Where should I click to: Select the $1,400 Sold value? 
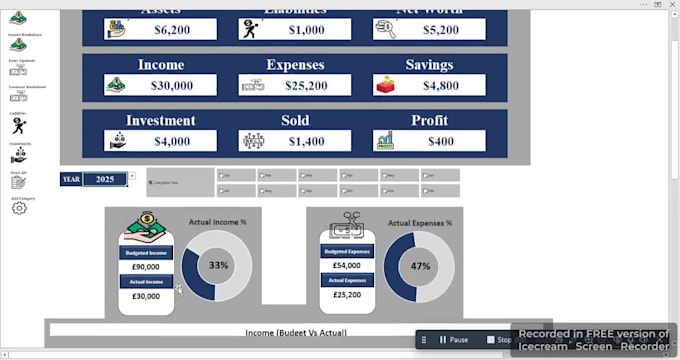point(306,141)
